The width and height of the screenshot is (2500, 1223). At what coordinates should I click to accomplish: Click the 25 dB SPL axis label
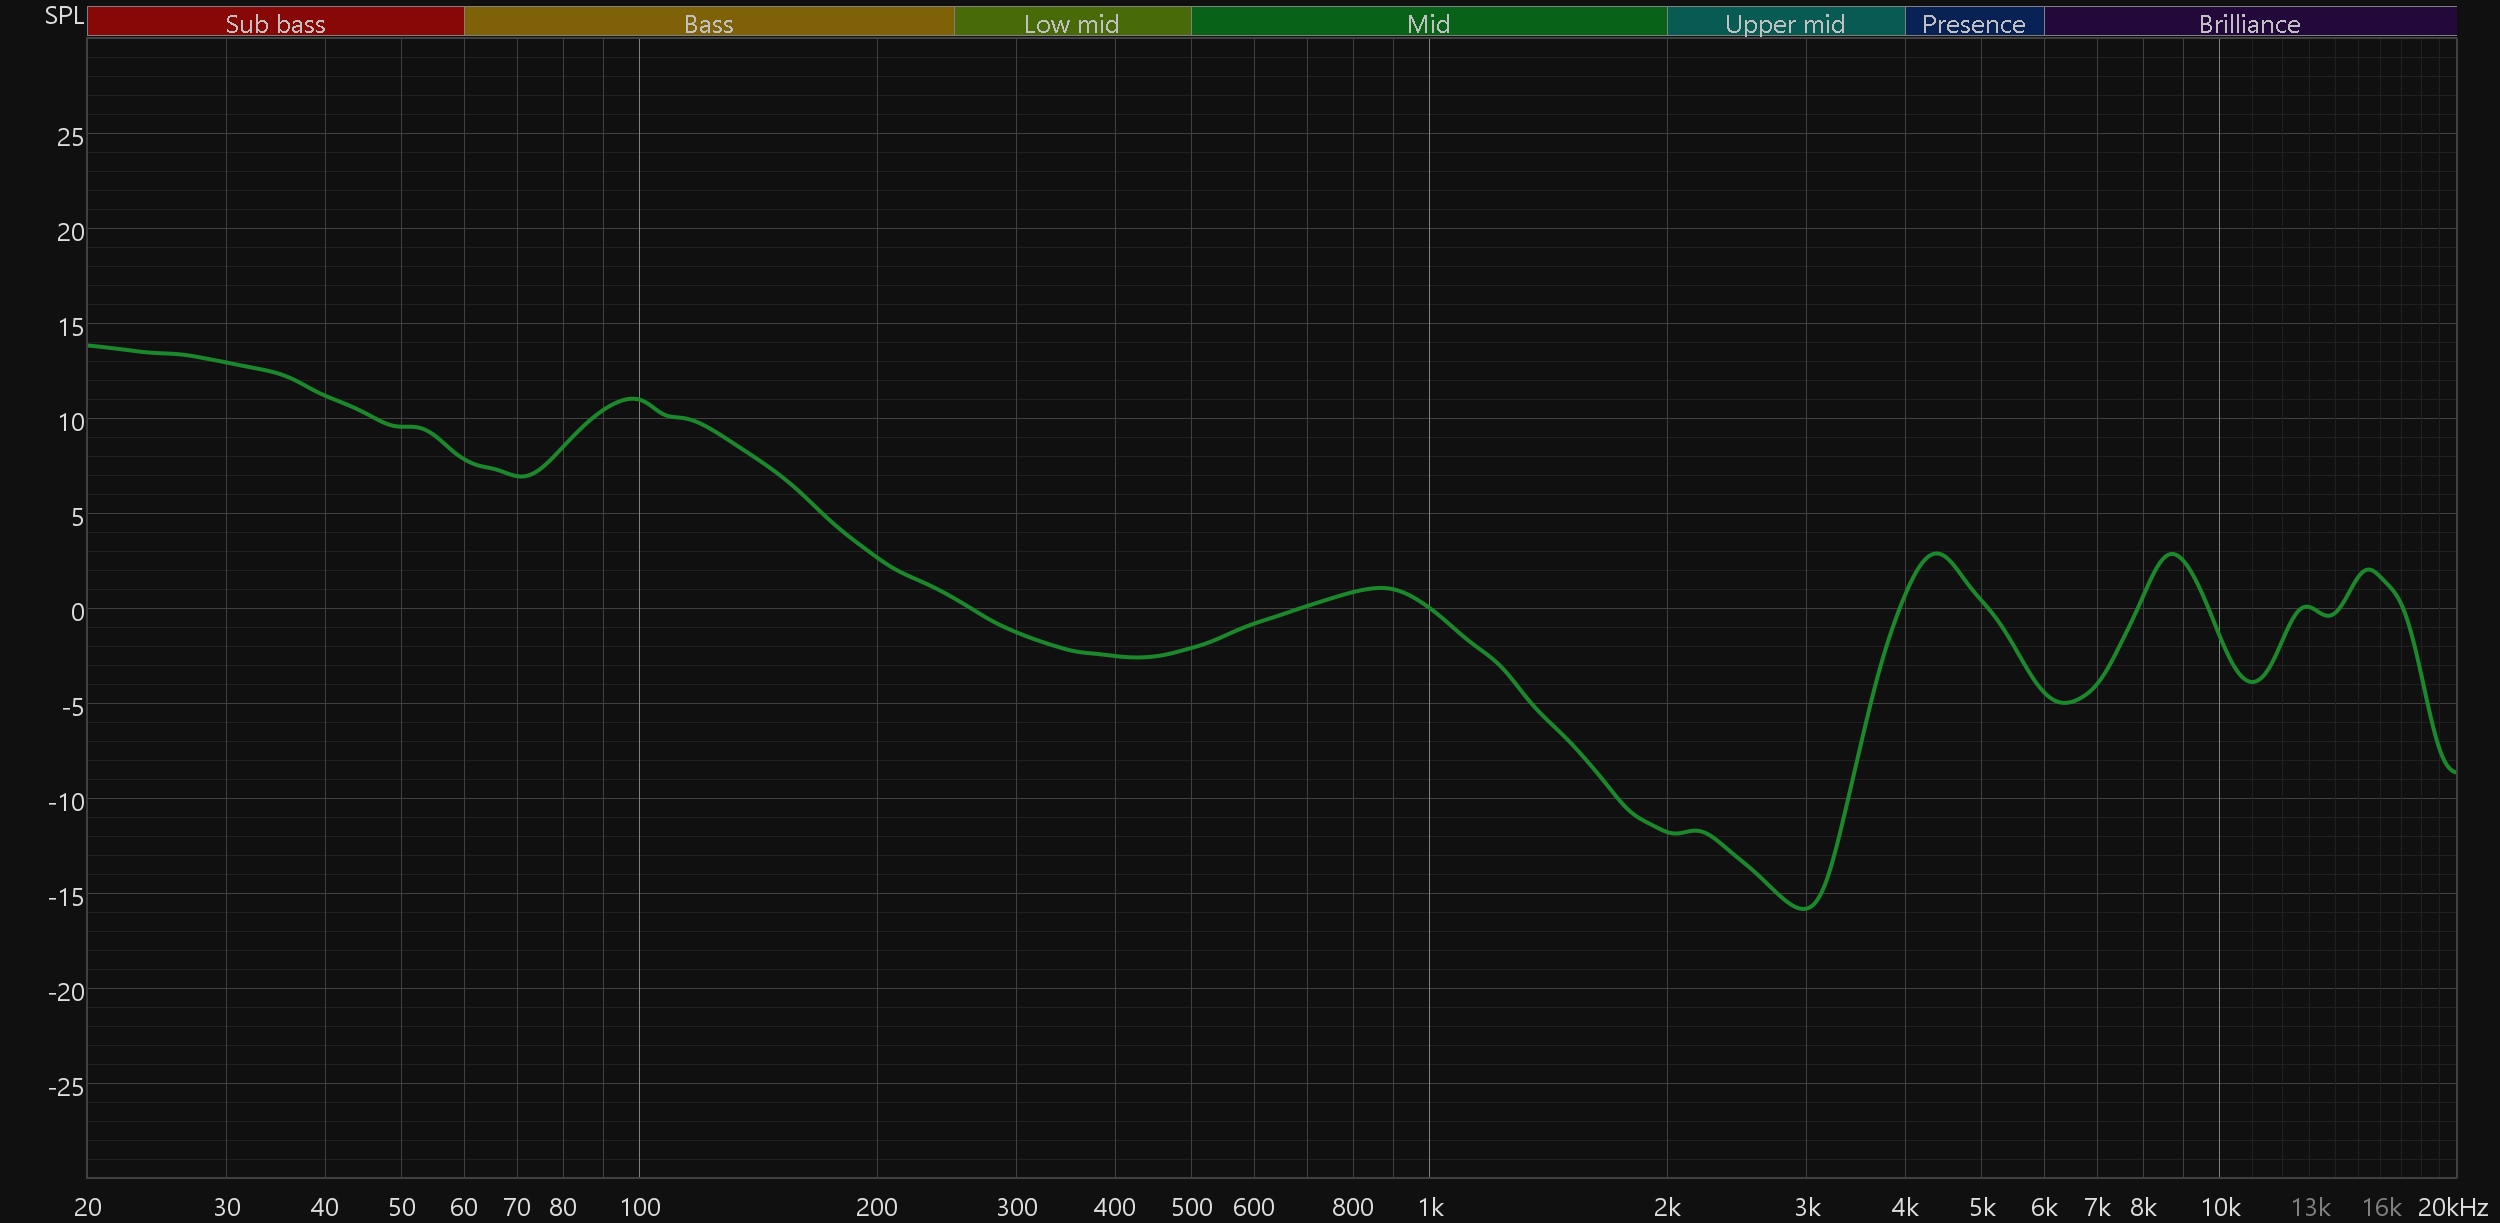[x=70, y=137]
